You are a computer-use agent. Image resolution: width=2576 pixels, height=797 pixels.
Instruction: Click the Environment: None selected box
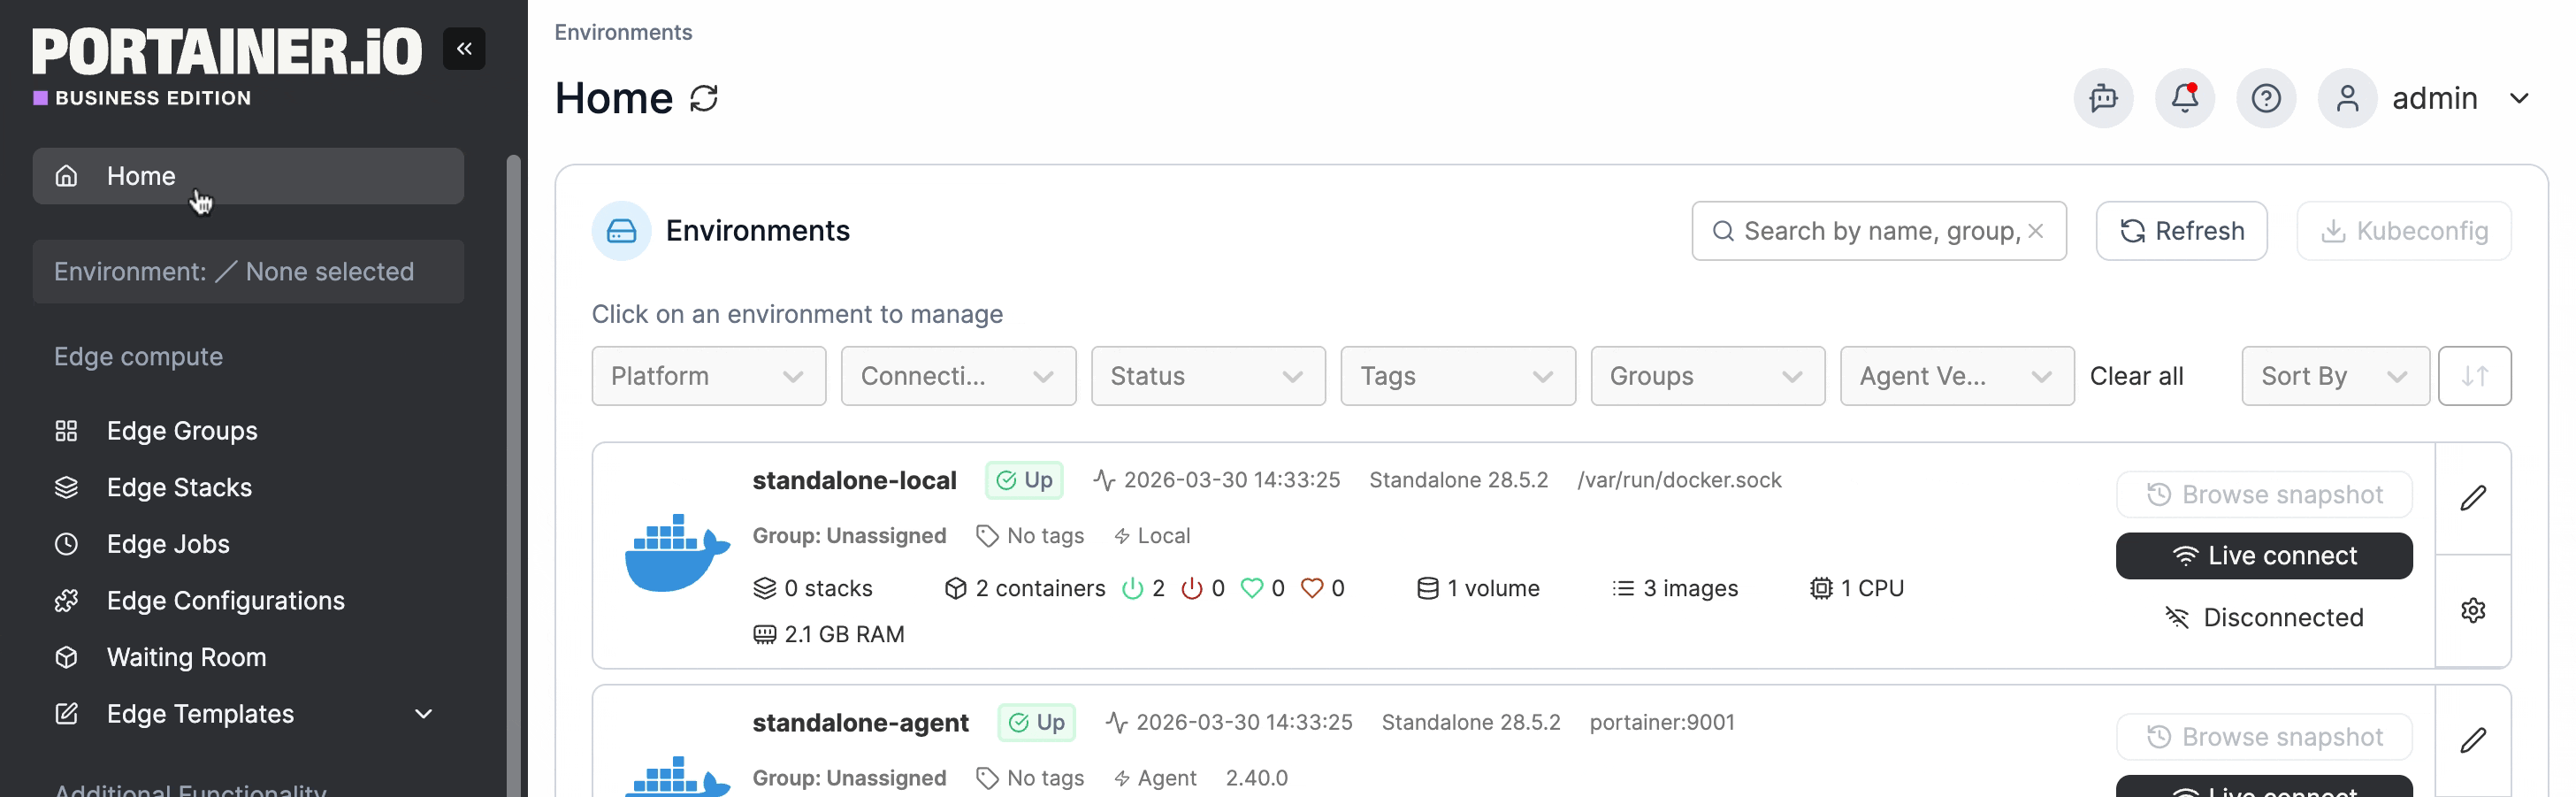248,271
